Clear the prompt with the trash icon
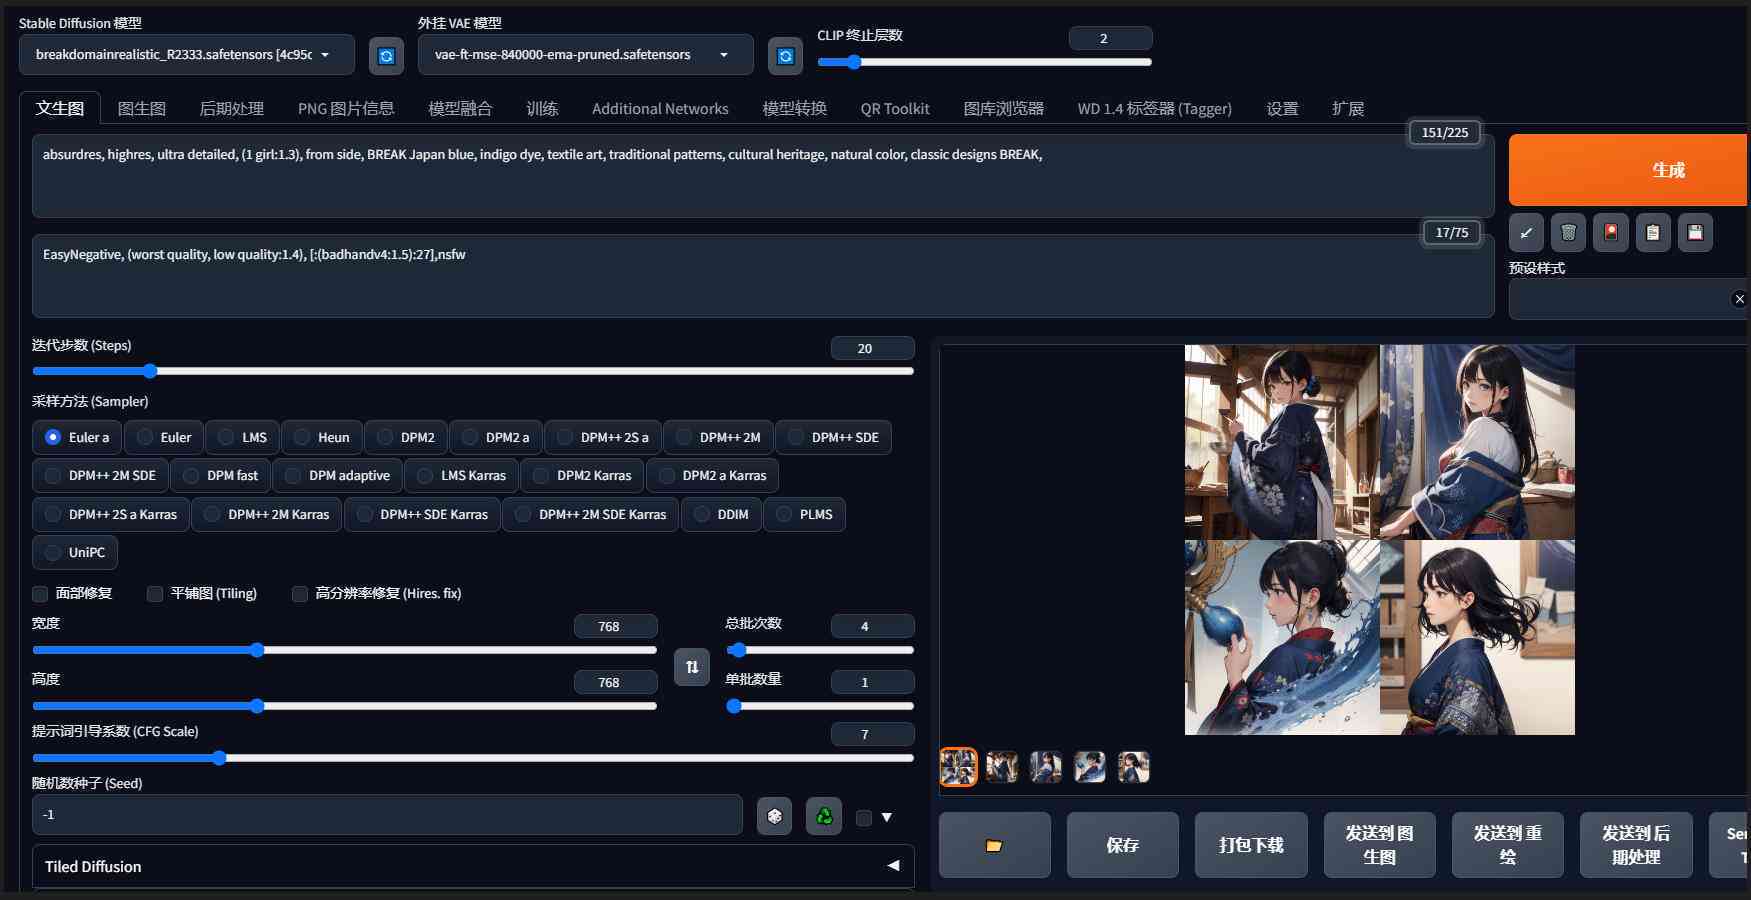Image resolution: width=1751 pixels, height=900 pixels. [x=1568, y=233]
